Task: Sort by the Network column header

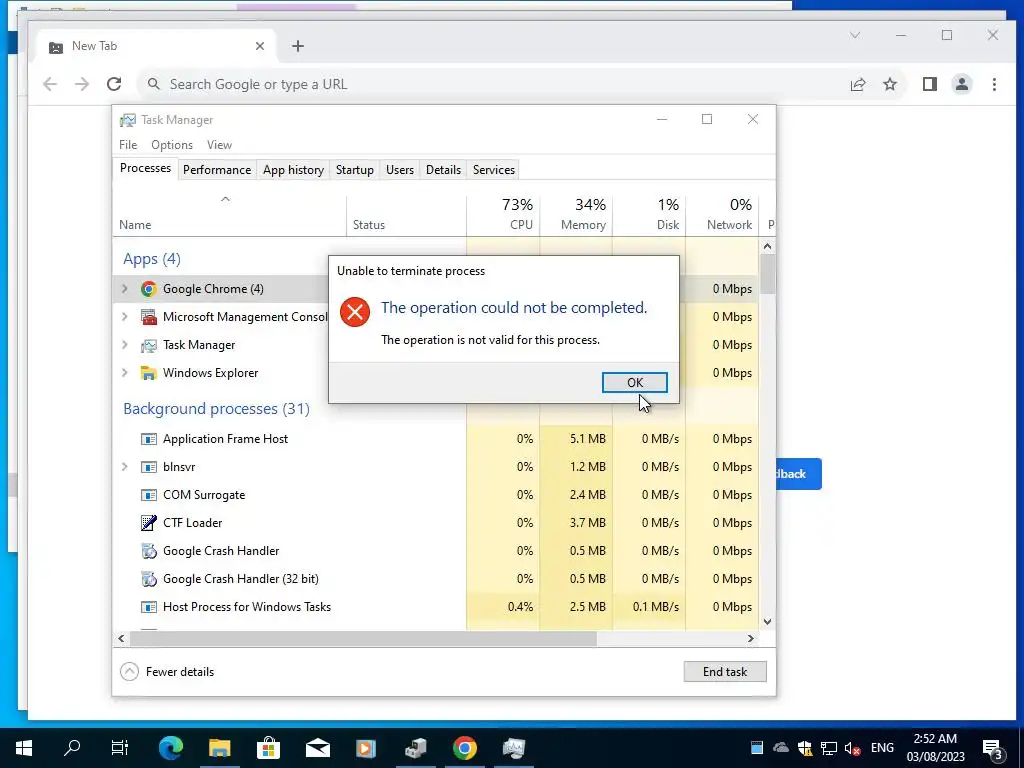Action: (x=722, y=216)
